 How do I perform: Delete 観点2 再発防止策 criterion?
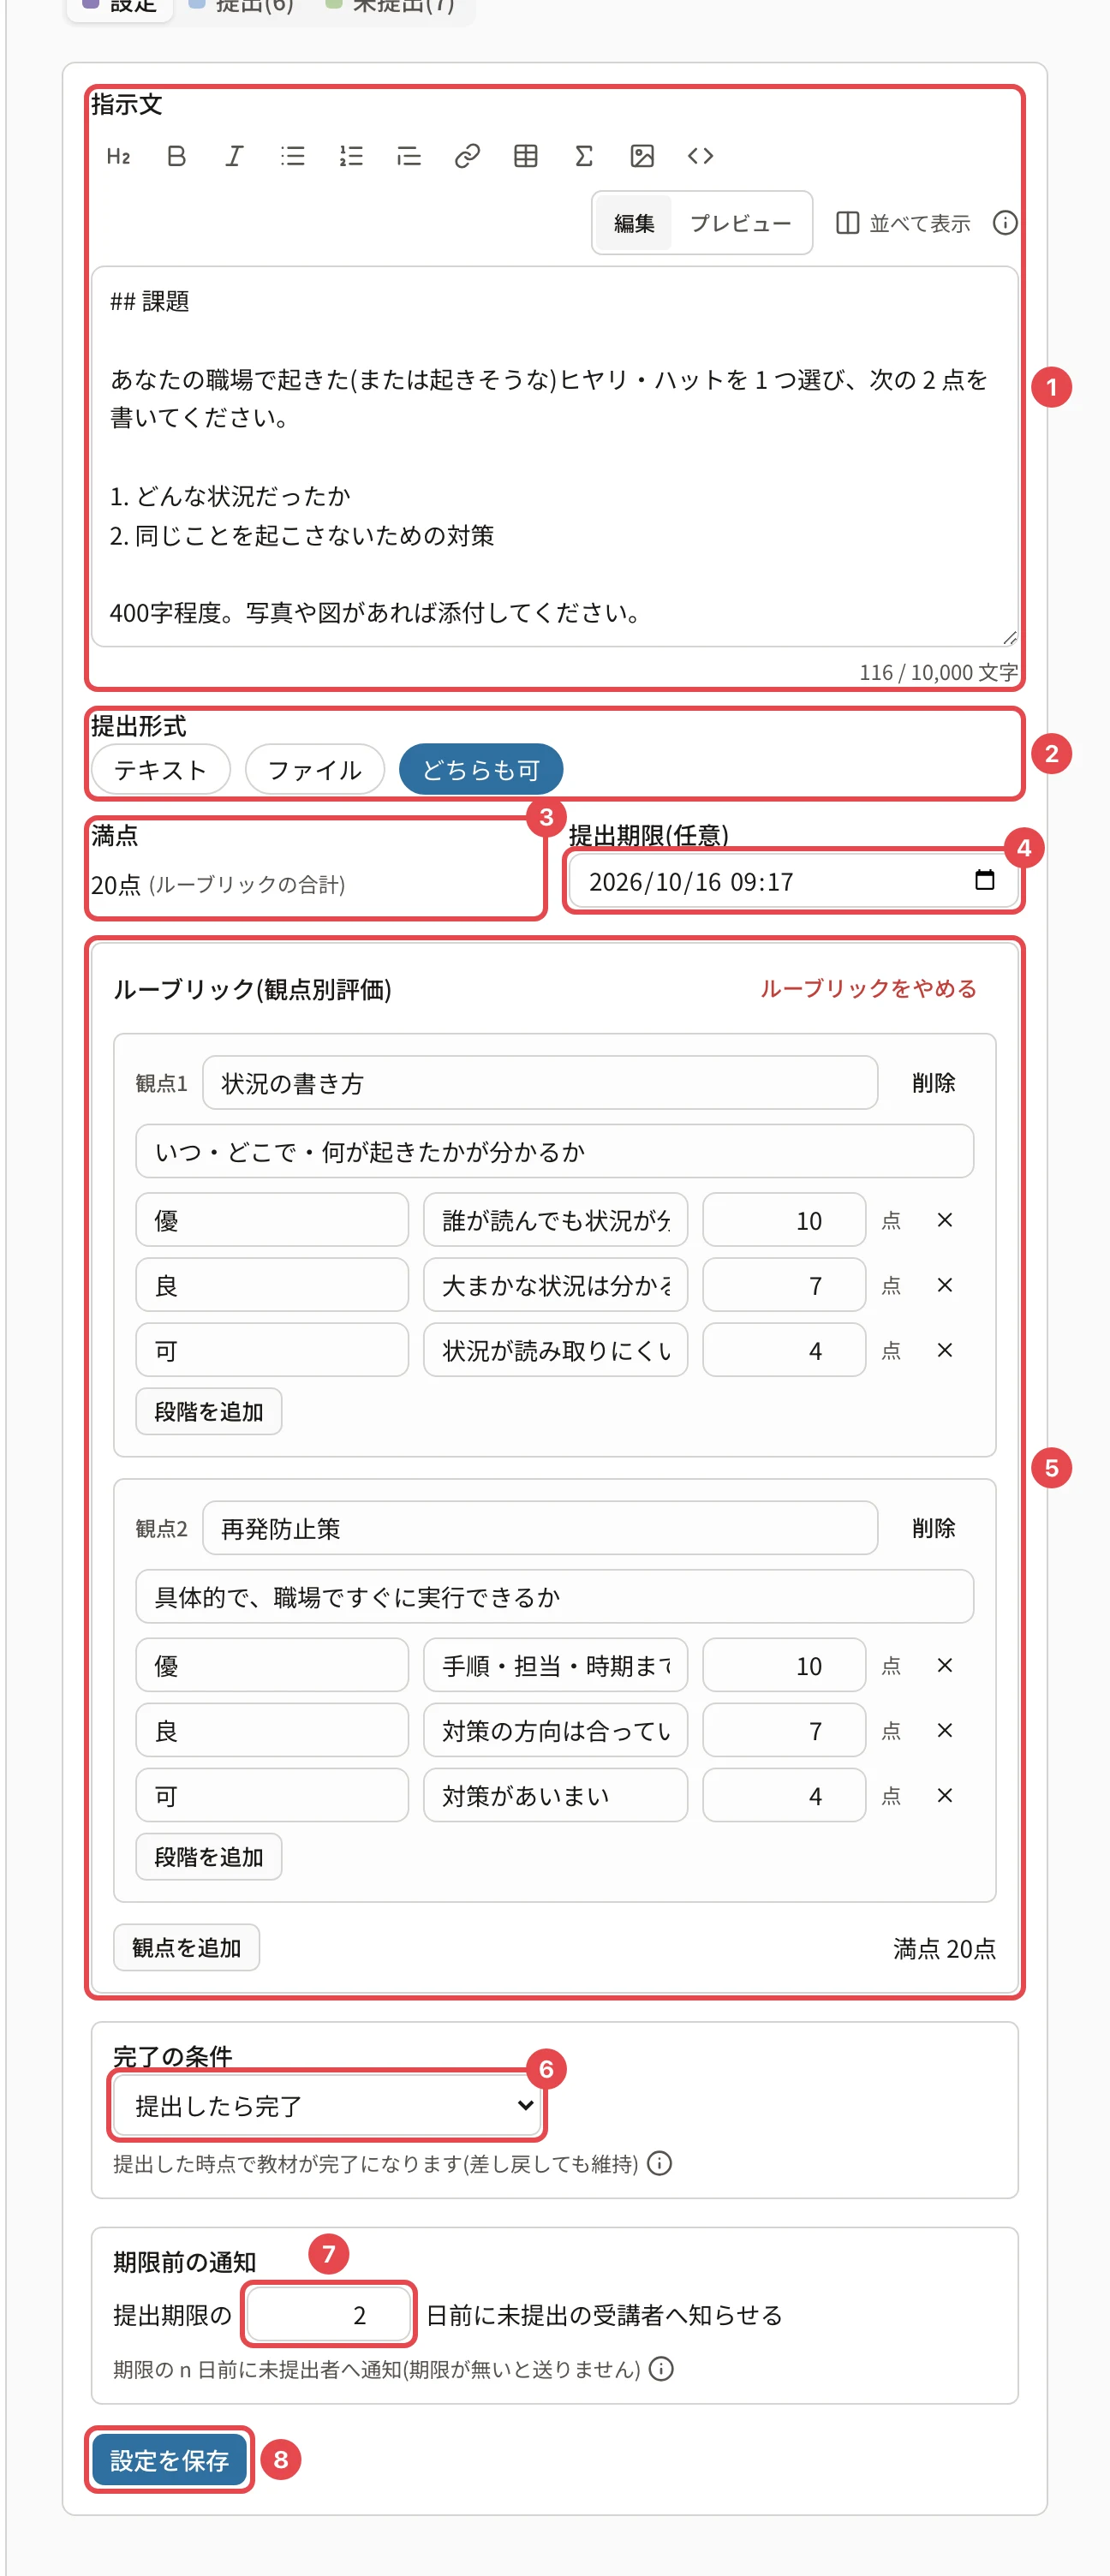(x=933, y=1528)
